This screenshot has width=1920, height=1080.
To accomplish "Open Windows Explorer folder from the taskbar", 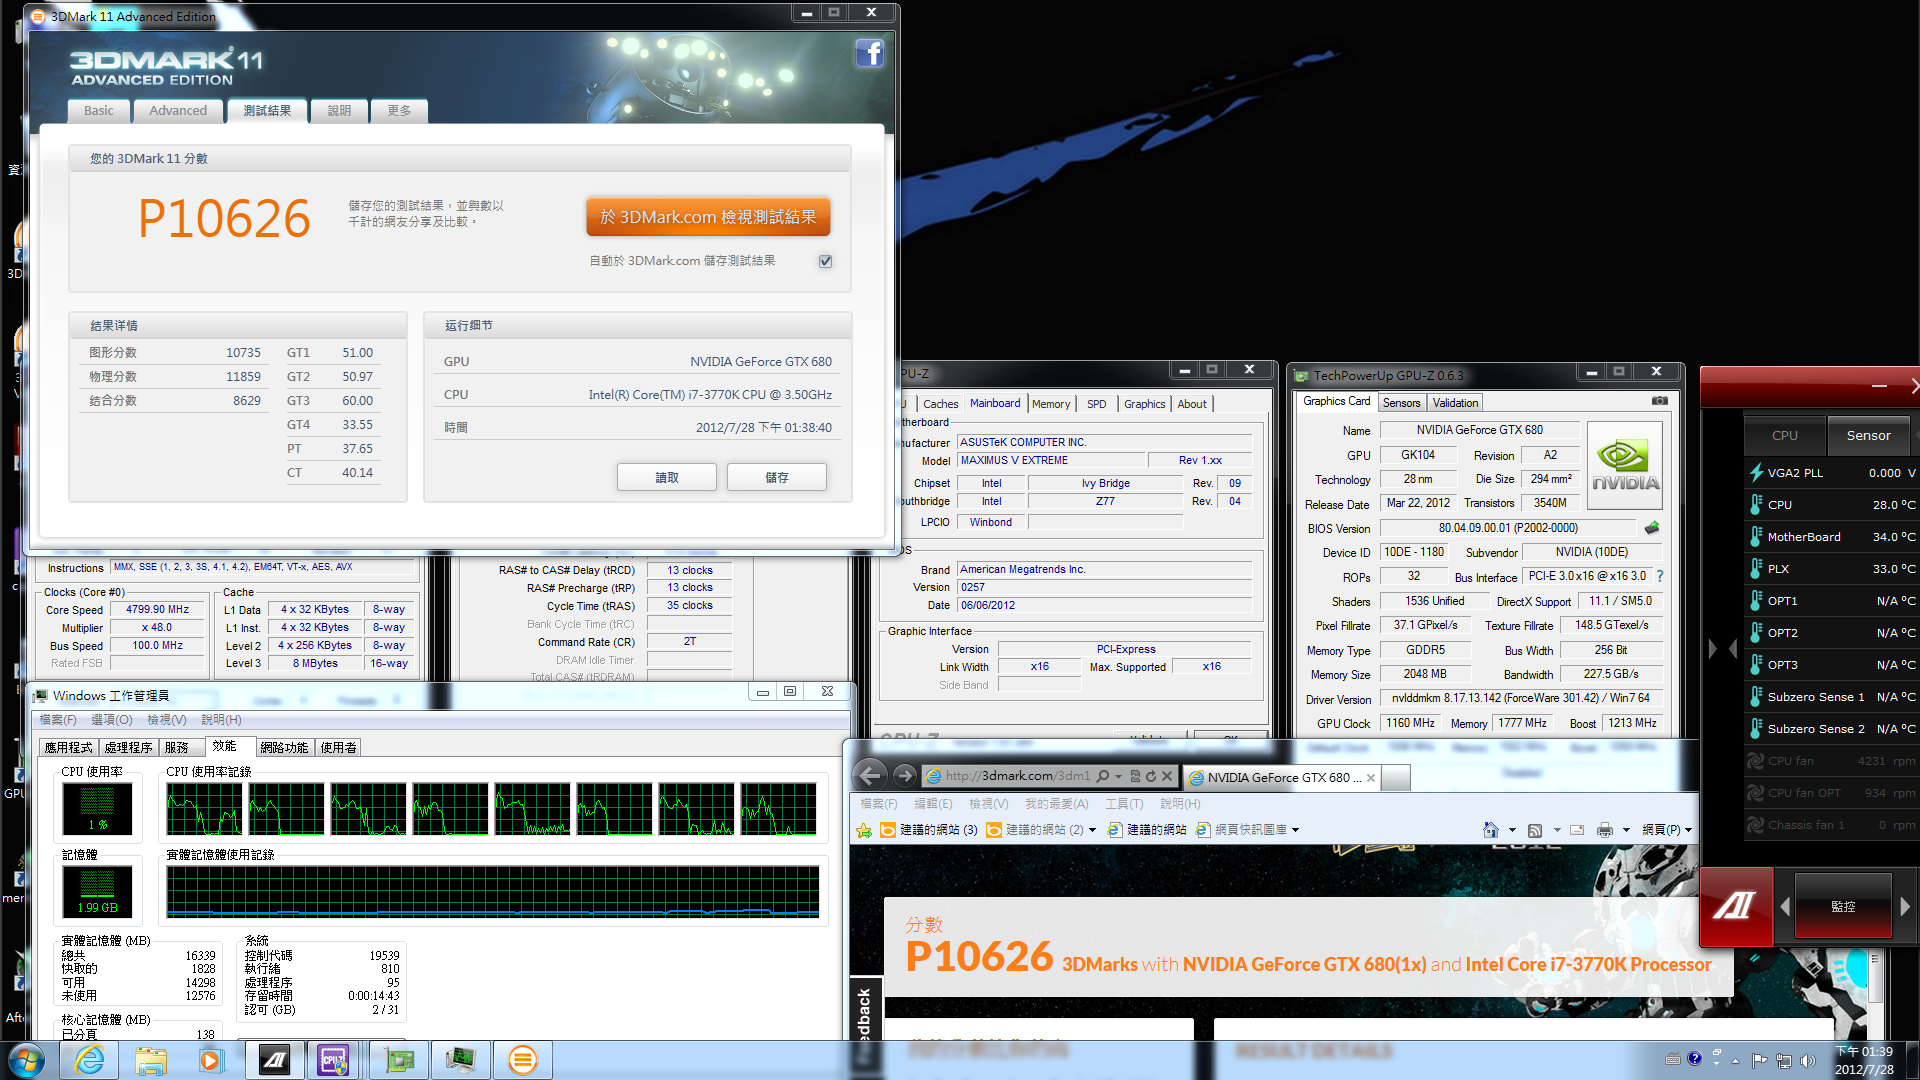I will pyautogui.click(x=151, y=1060).
